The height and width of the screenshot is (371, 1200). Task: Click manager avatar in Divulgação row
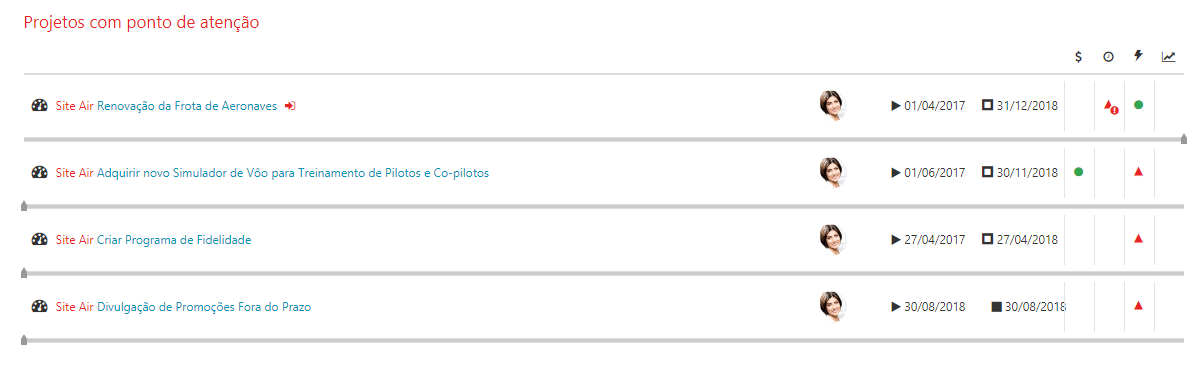click(x=832, y=306)
